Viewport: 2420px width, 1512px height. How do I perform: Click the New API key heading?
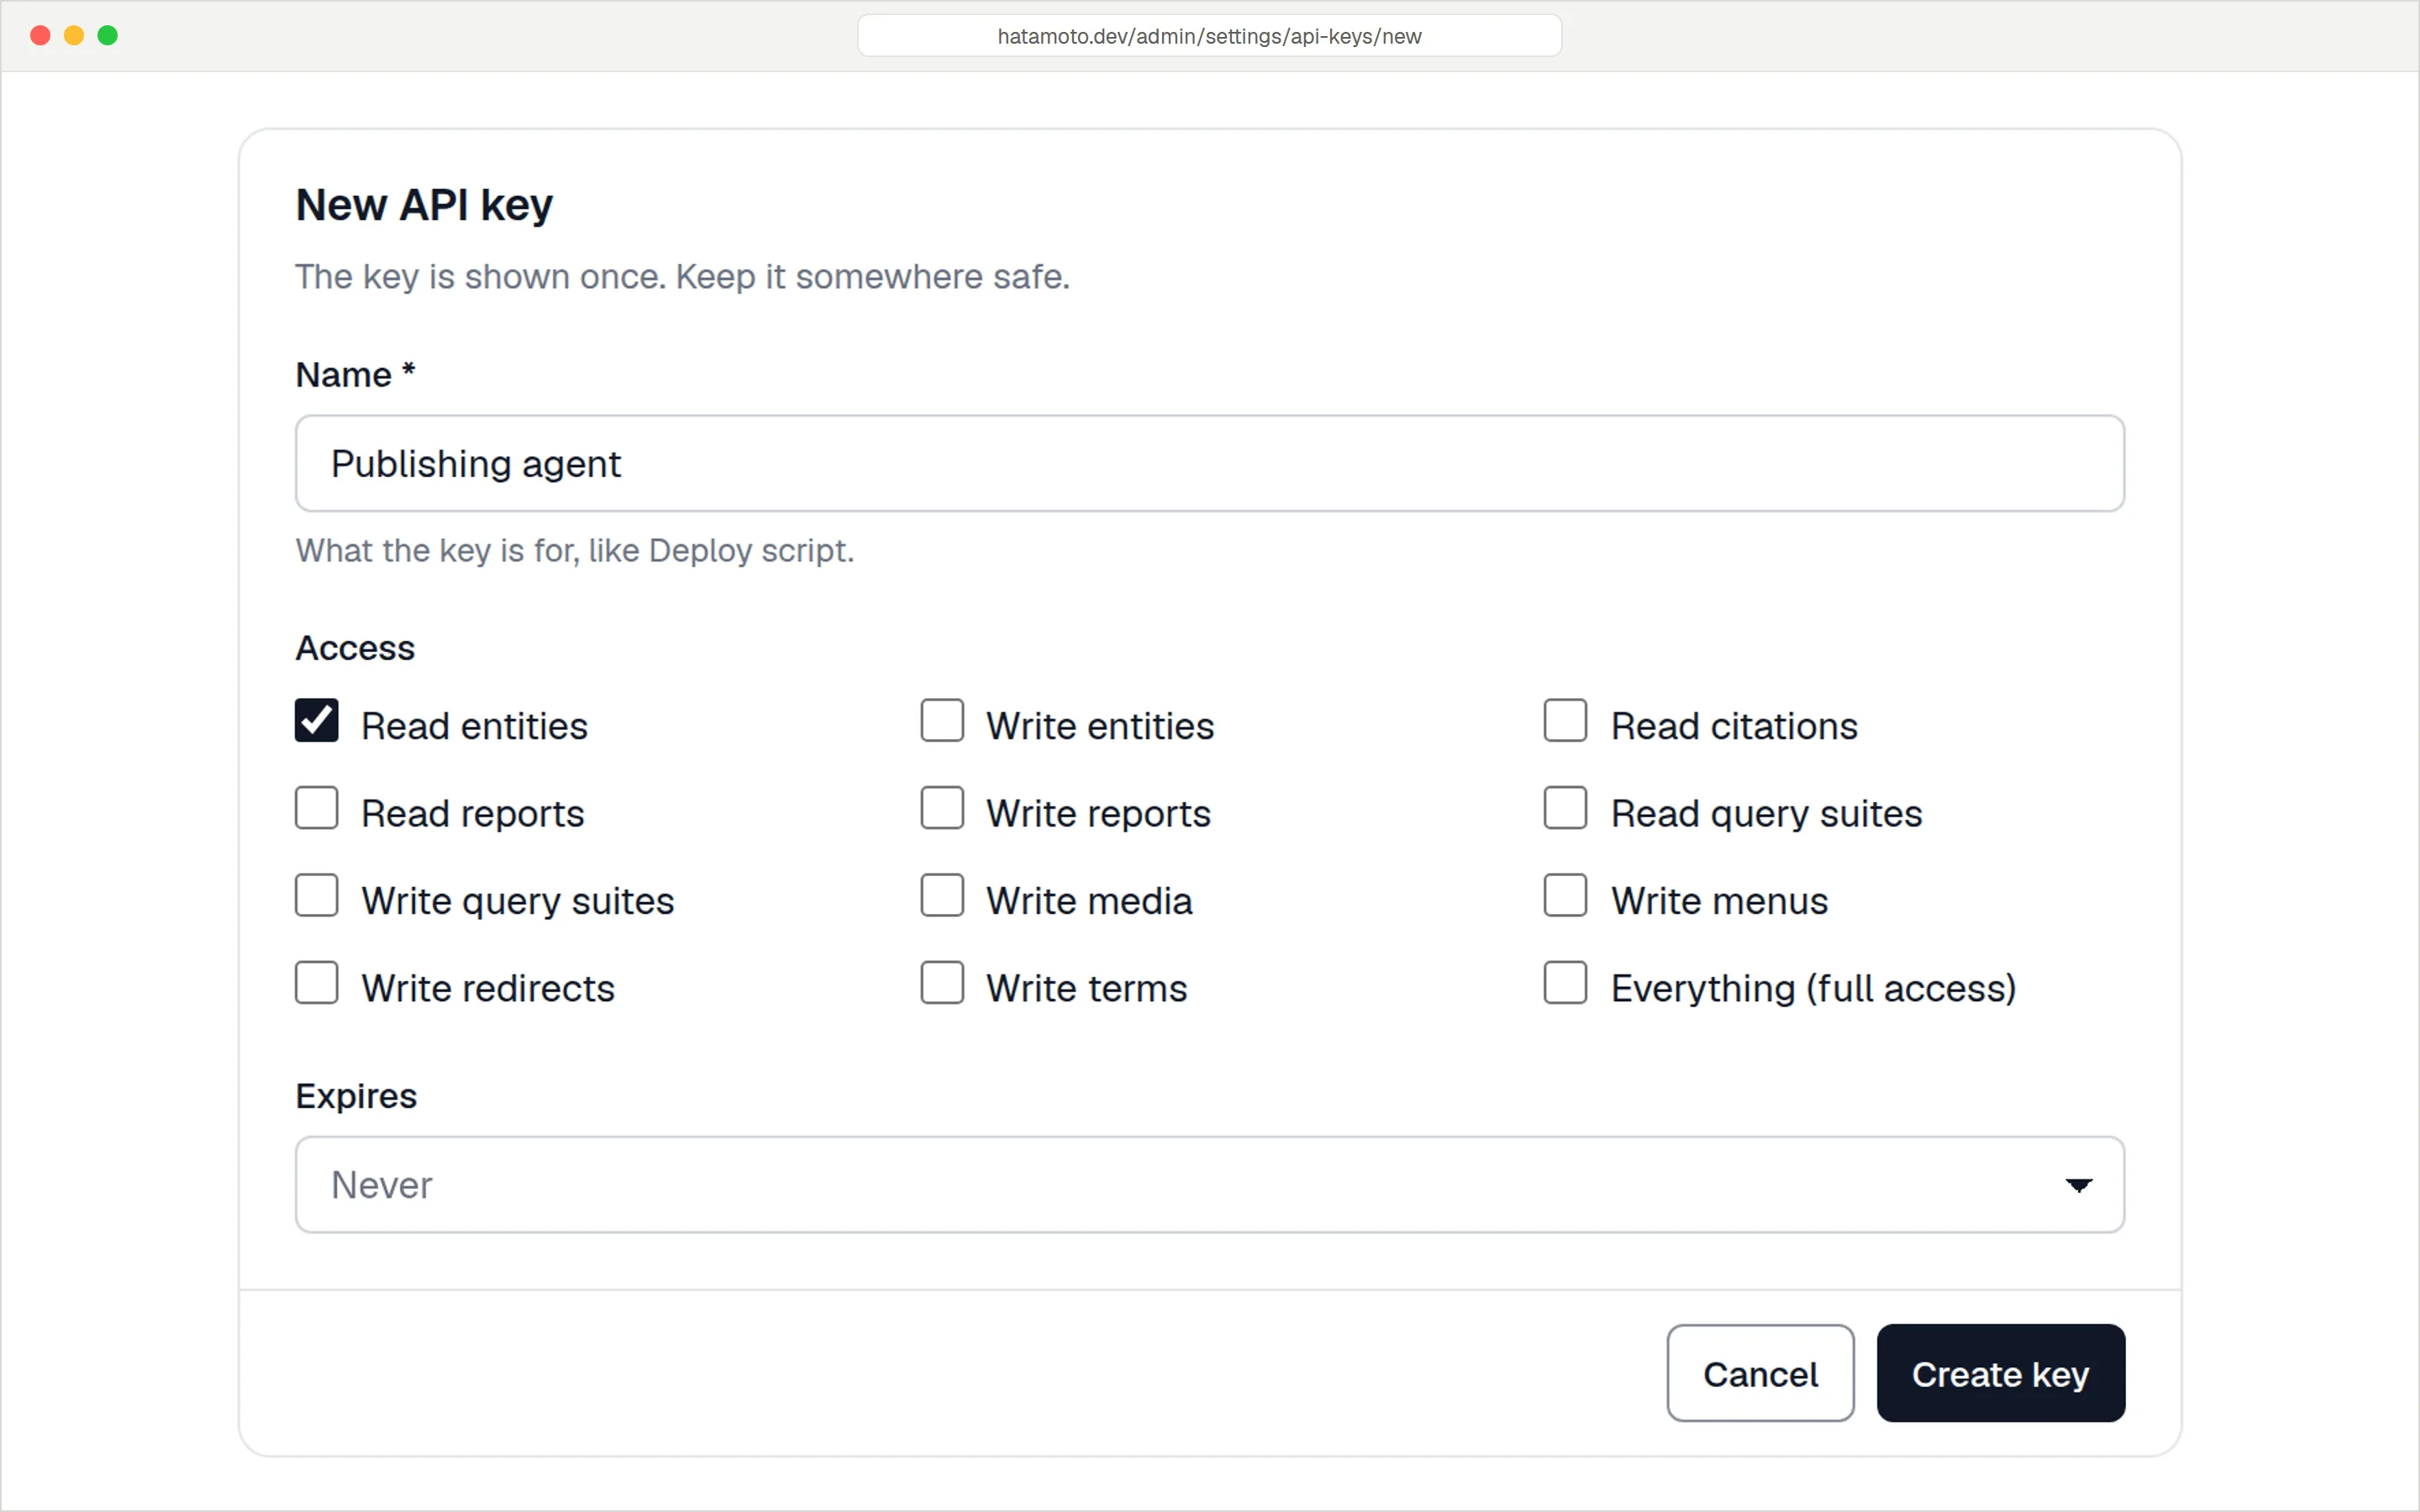click(x=424, y=205)
